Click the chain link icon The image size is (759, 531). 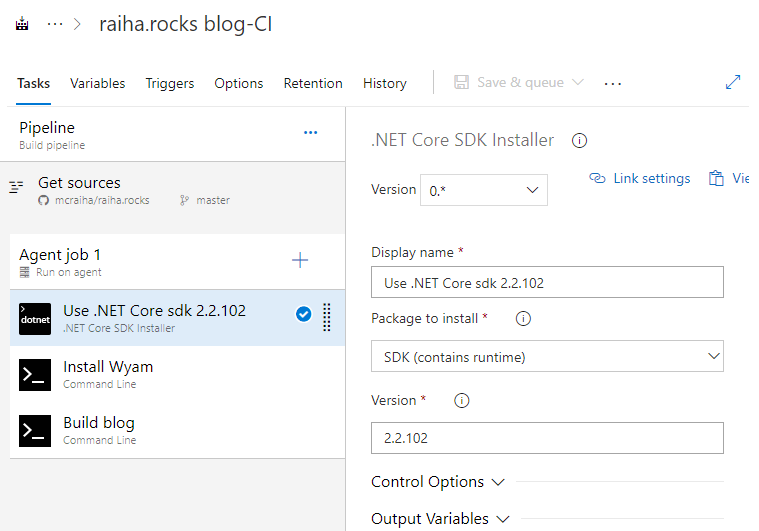[x=597, y=178]
